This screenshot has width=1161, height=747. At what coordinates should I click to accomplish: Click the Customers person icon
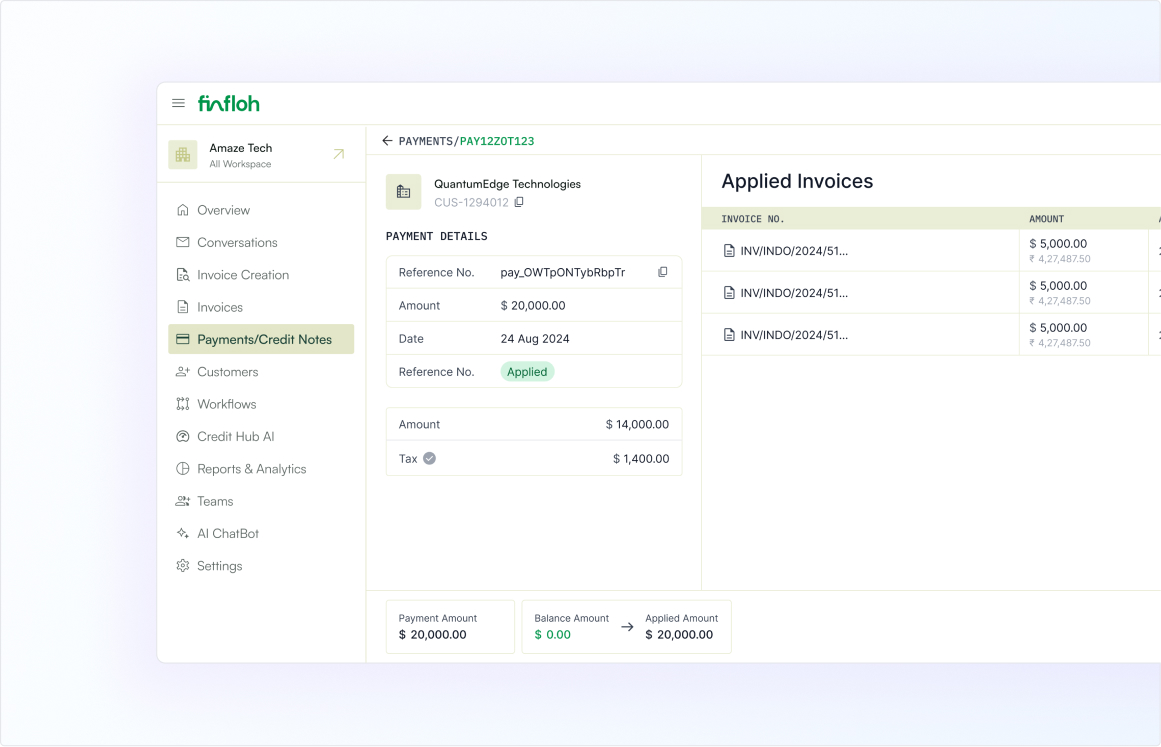(x=183, y=372)
